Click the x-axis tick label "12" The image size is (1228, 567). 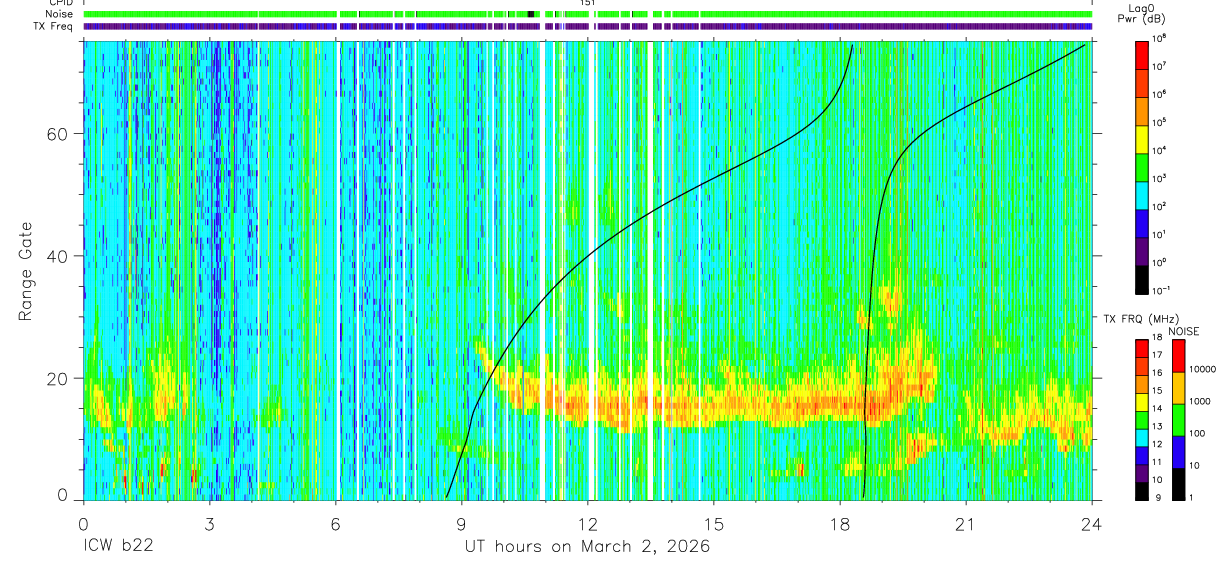pyautogui.click(x=588, y=523)
